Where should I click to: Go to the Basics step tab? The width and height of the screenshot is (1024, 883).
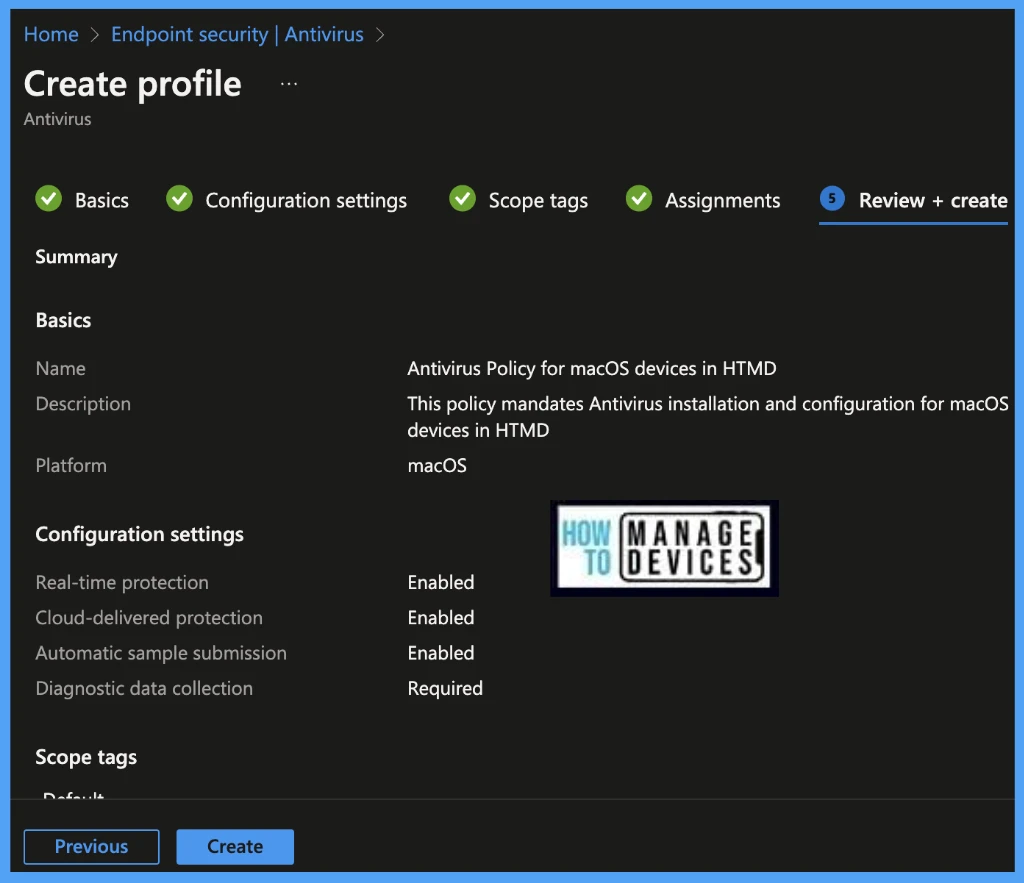82,200
